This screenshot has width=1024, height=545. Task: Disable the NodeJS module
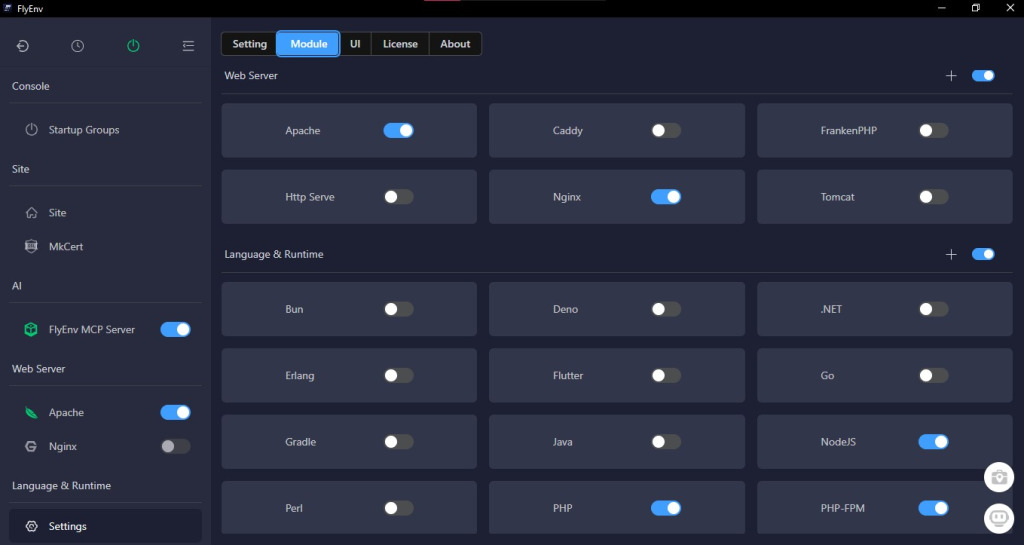933,442
